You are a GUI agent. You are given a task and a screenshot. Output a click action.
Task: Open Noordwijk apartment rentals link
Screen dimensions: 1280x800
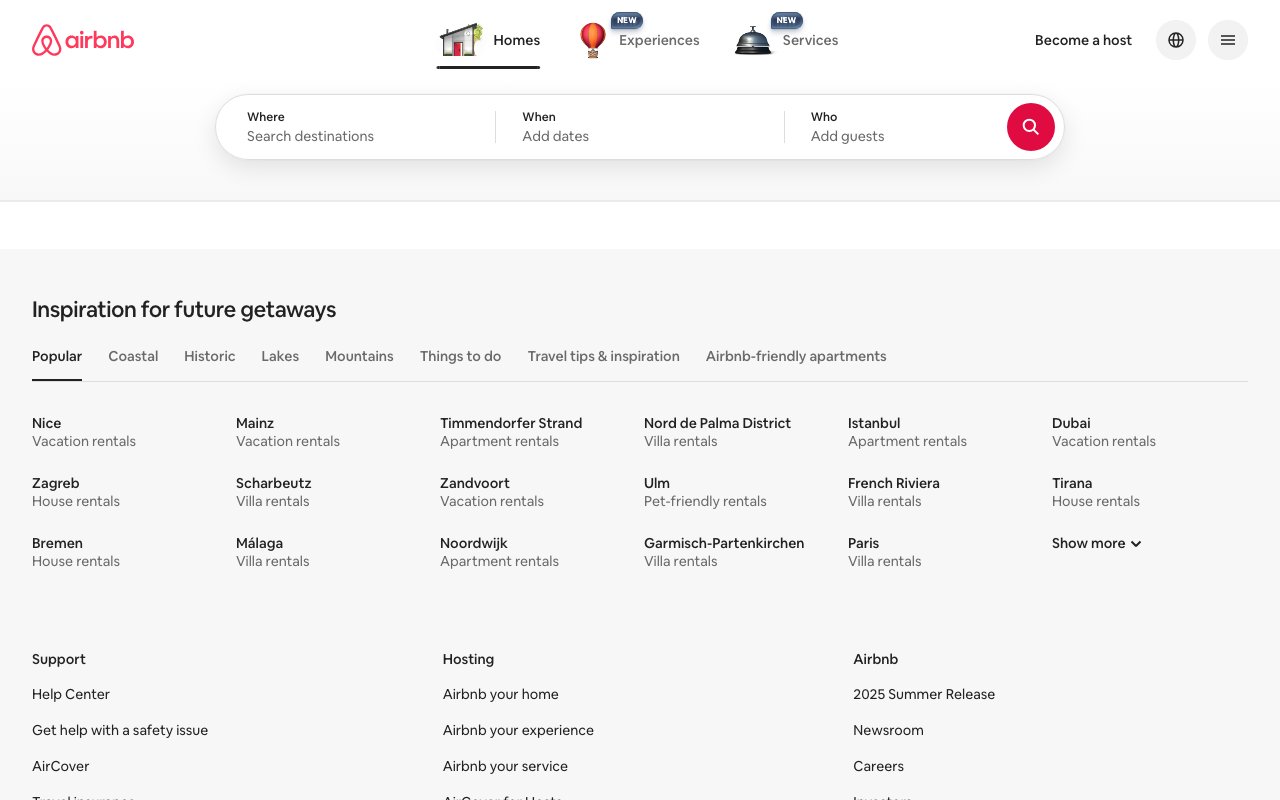[x=499, y=552]
